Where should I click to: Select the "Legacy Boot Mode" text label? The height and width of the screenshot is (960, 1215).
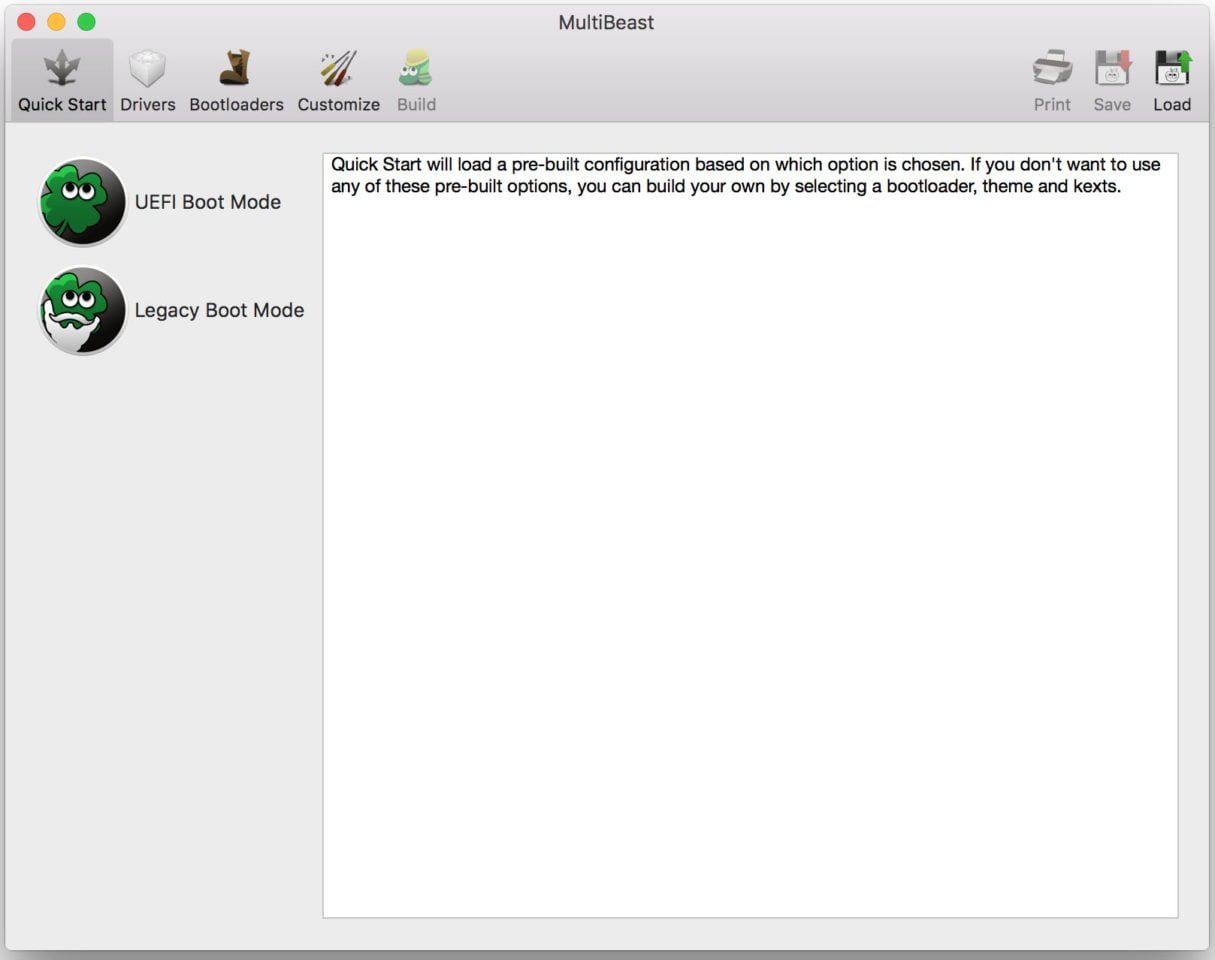click(x=219, y=310)
